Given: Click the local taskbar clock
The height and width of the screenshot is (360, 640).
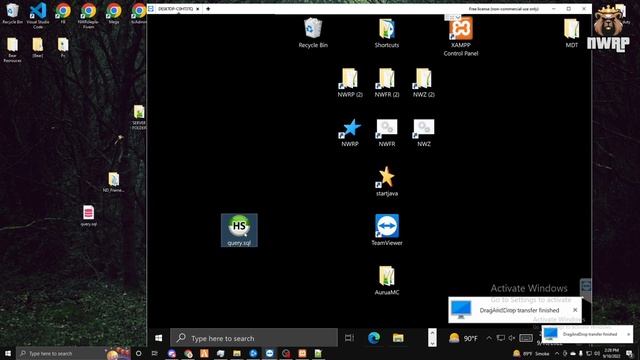Looking at the screenshot, I should pos(611,353).
